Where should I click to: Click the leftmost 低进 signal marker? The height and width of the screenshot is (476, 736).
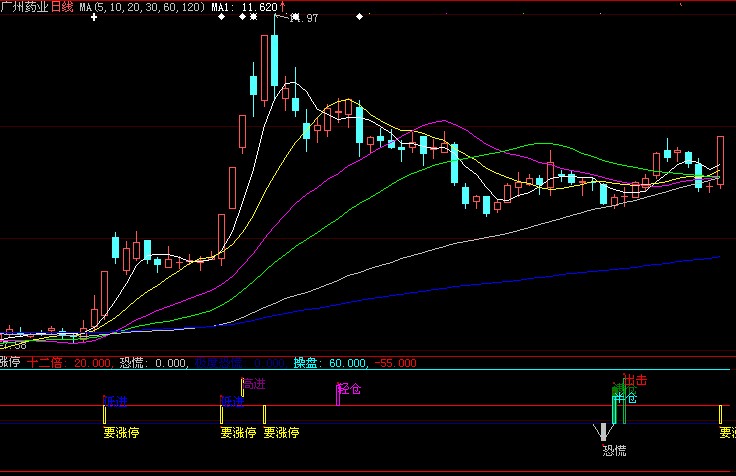pos(116,402)
